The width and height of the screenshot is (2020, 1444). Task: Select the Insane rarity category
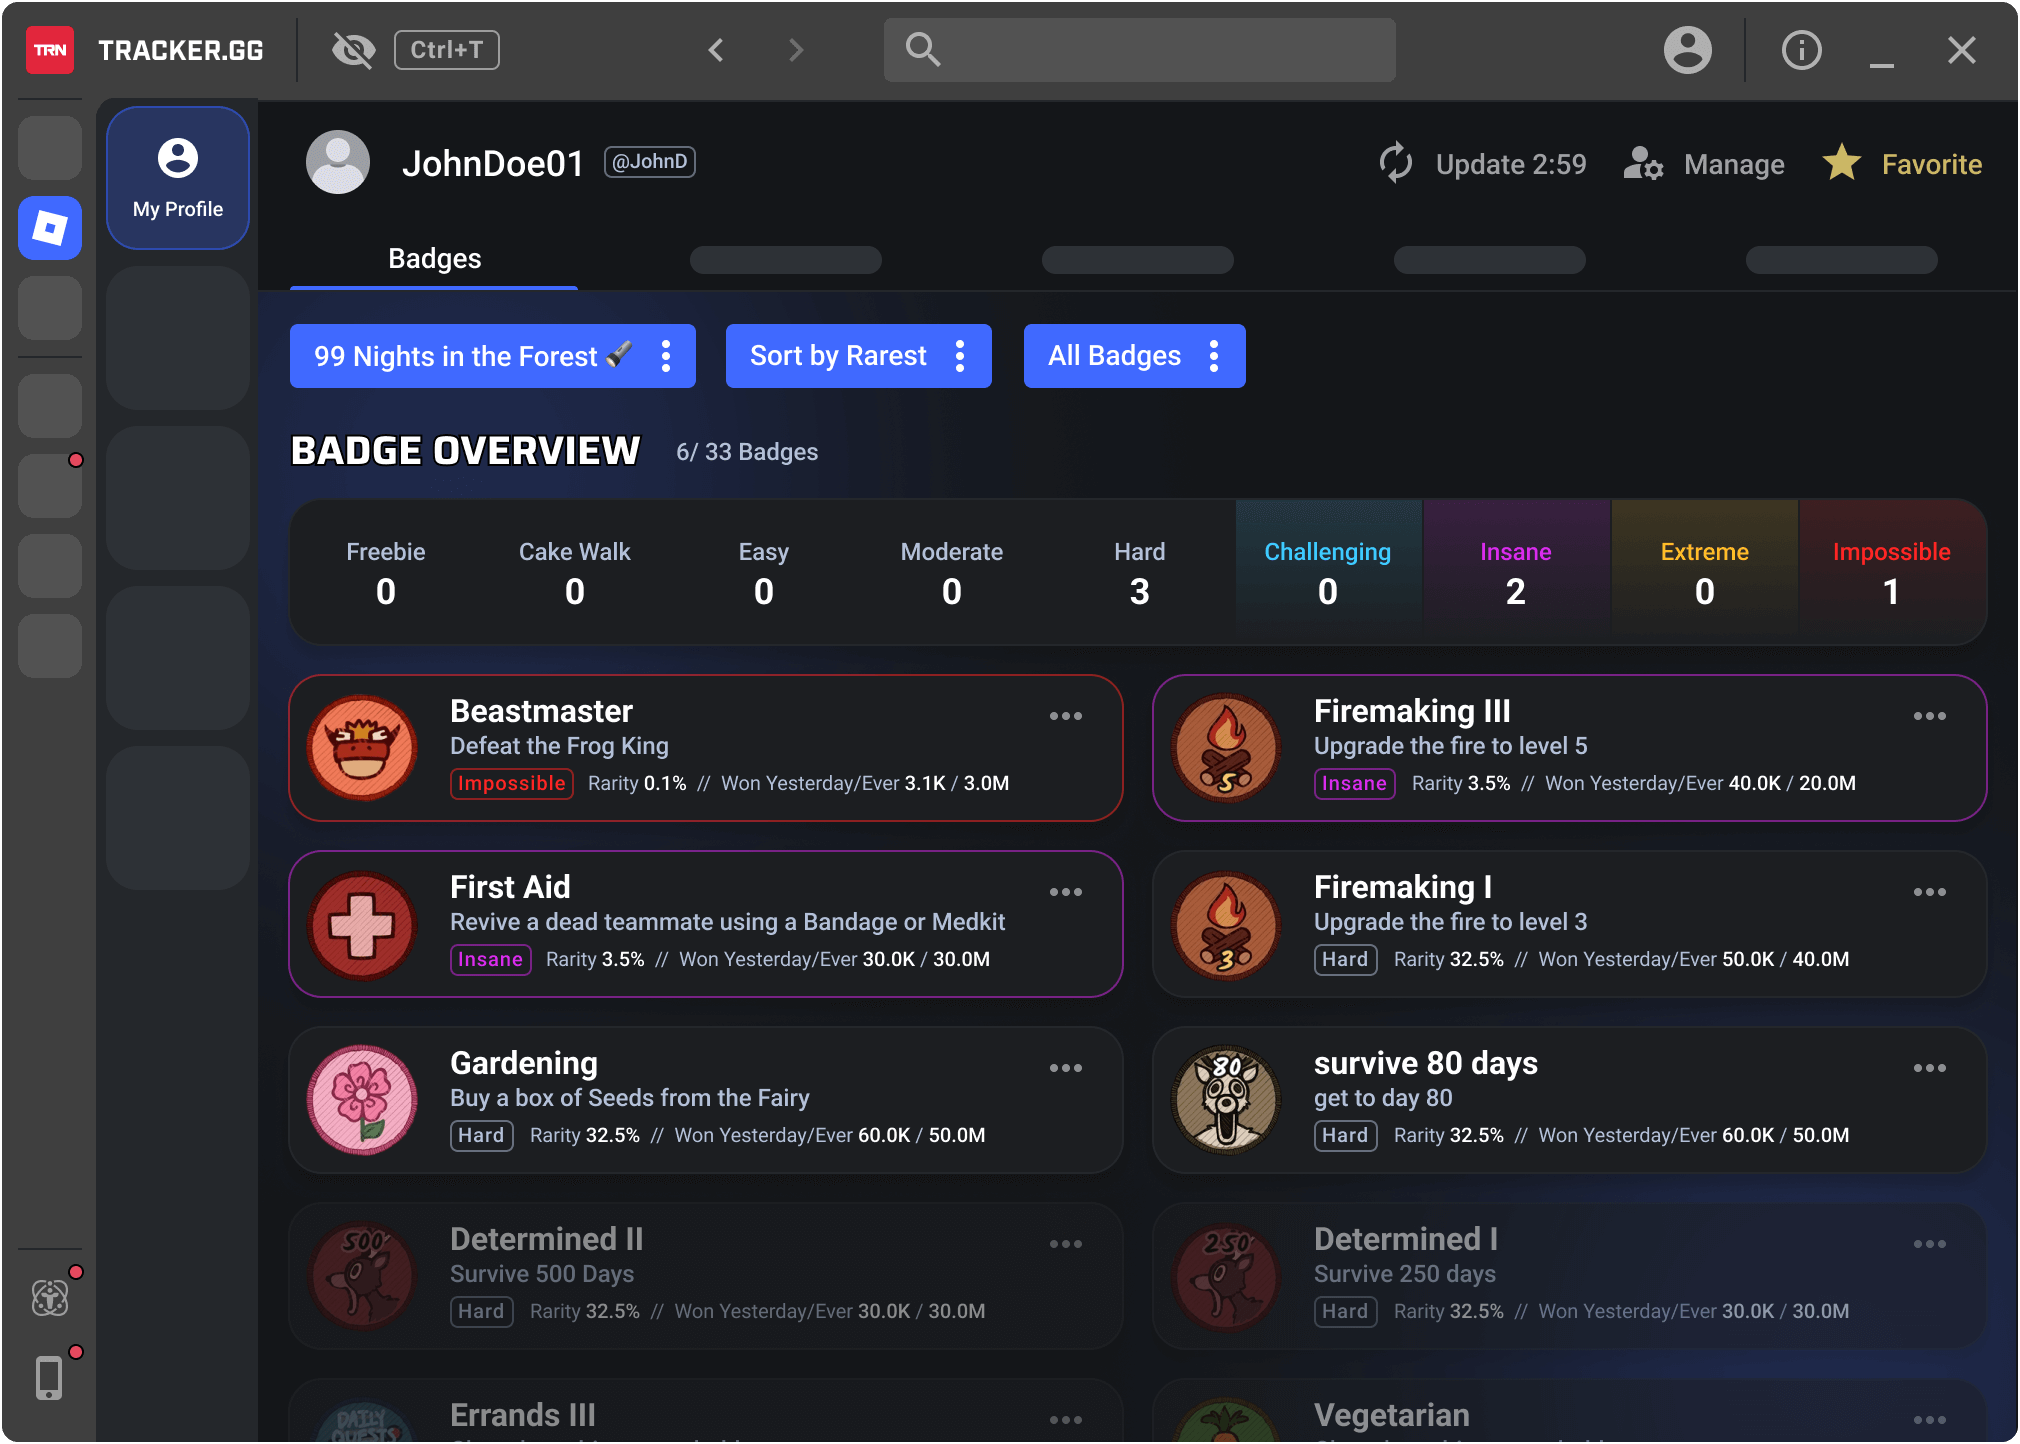click(x=1516, y=573)
